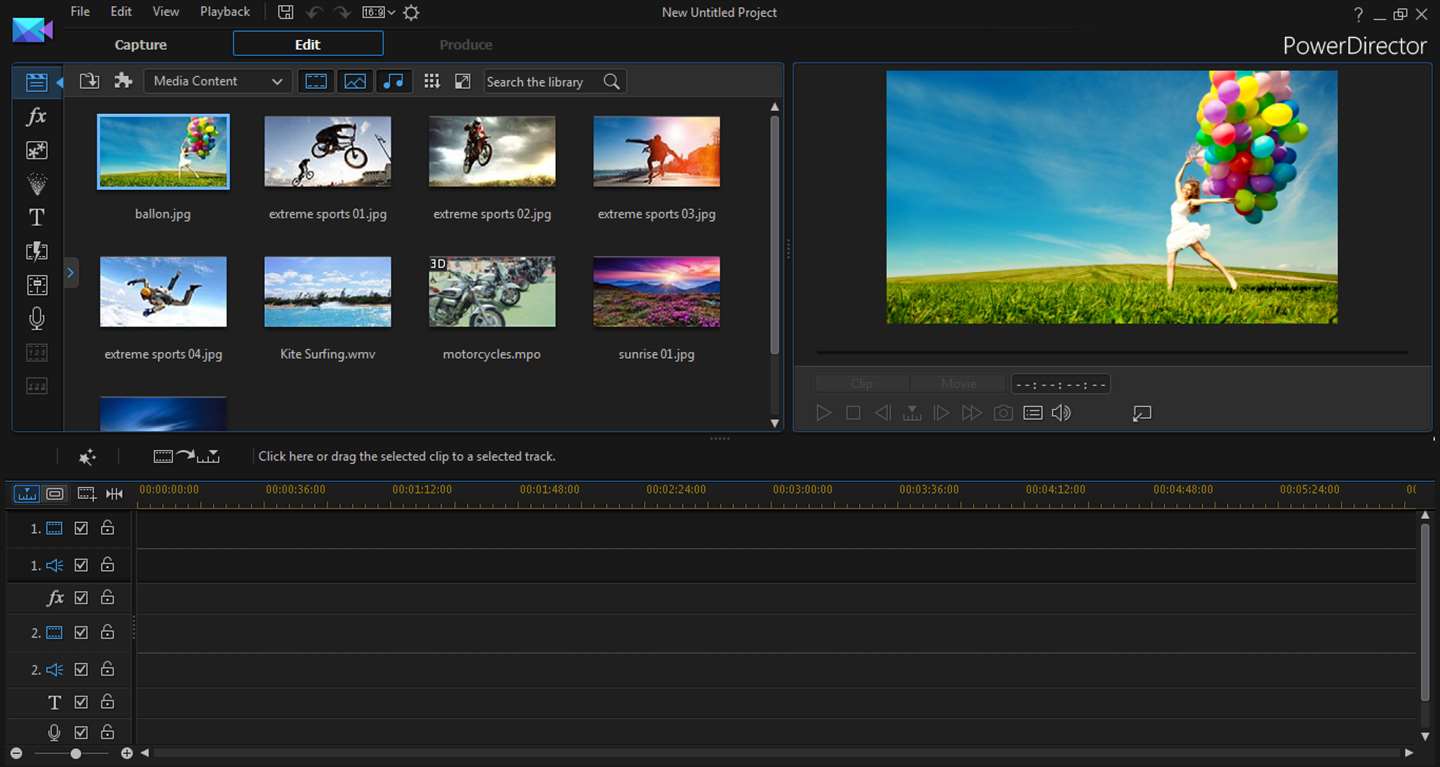This screenshot has width=1440, height=767.
Task: Expand the library explorer side panel arrow
Action: (x=71, y=272)
